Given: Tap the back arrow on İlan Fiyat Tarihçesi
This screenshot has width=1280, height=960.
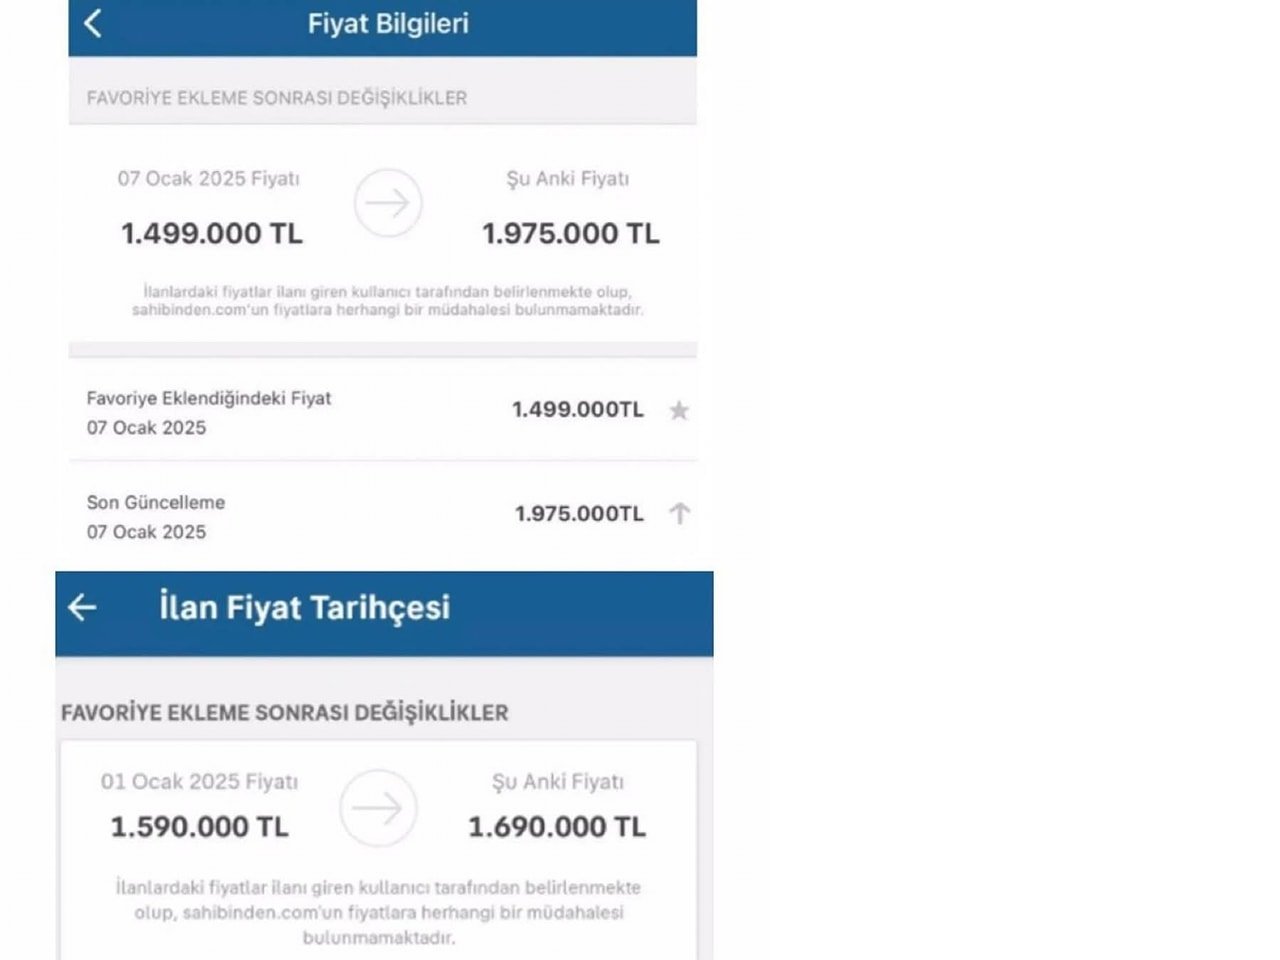Looking at the screenshot, I should 84,606.
